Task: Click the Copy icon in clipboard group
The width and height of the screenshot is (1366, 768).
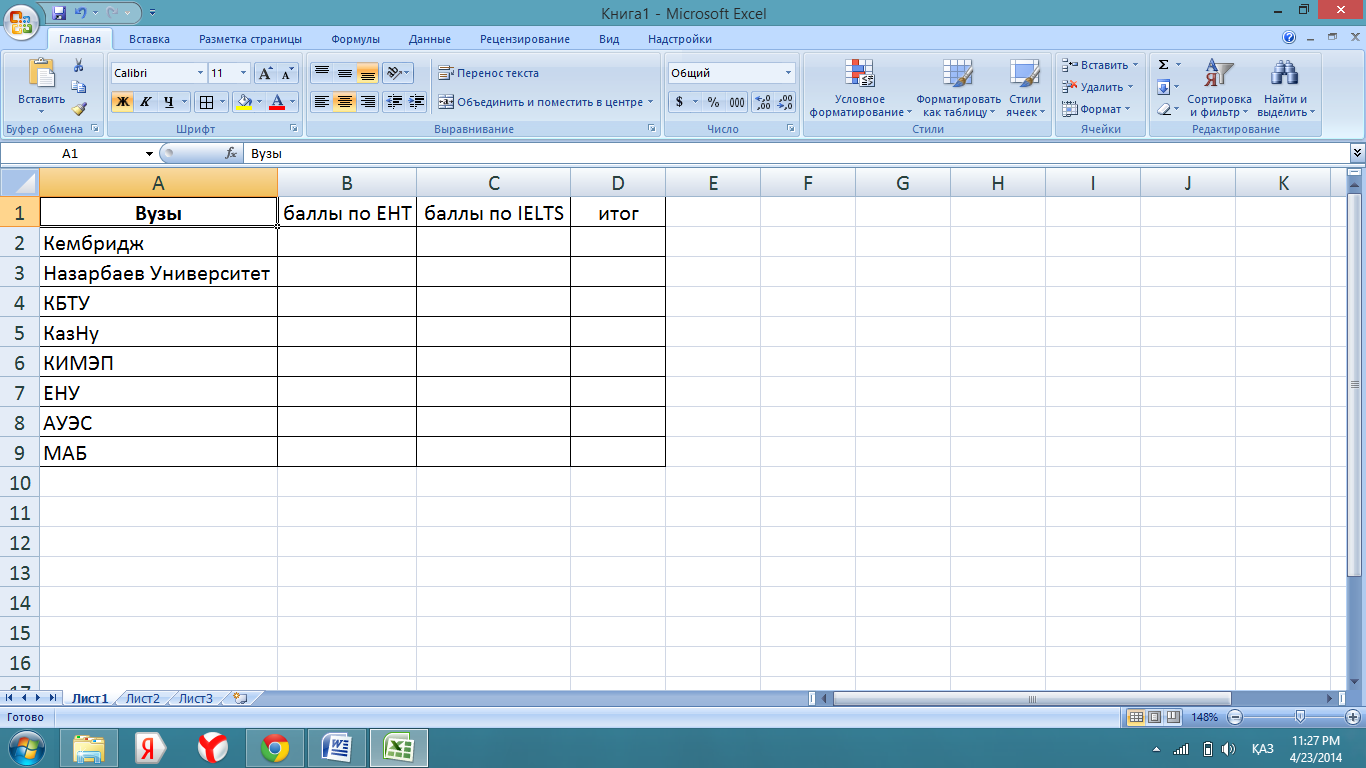Action: tap(79, 87)
